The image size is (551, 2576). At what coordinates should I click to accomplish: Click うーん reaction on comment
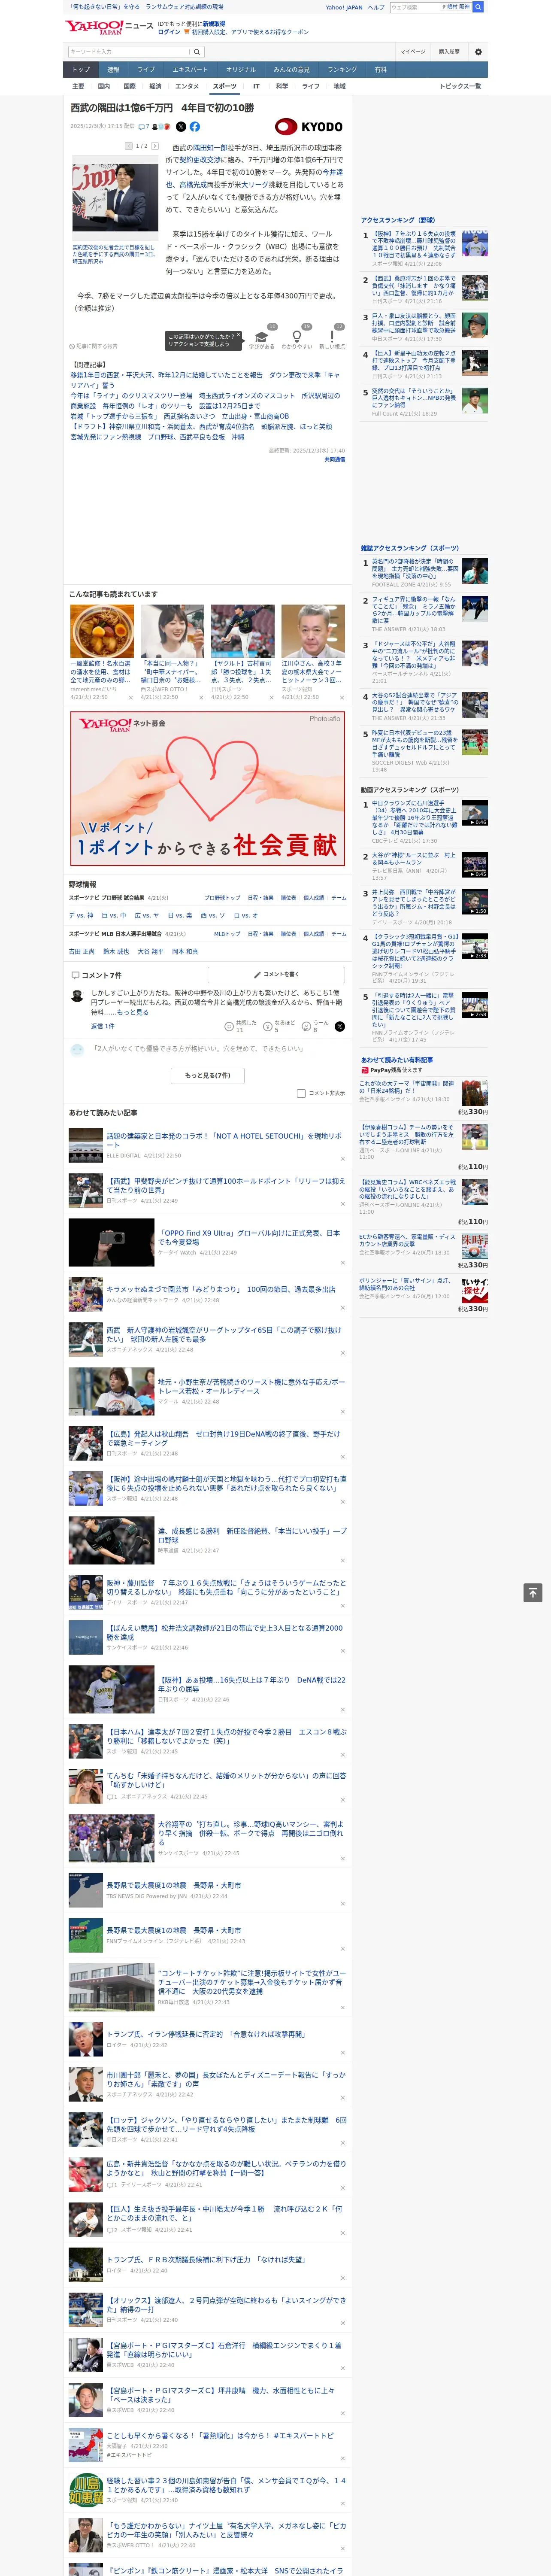point(316,1027)
